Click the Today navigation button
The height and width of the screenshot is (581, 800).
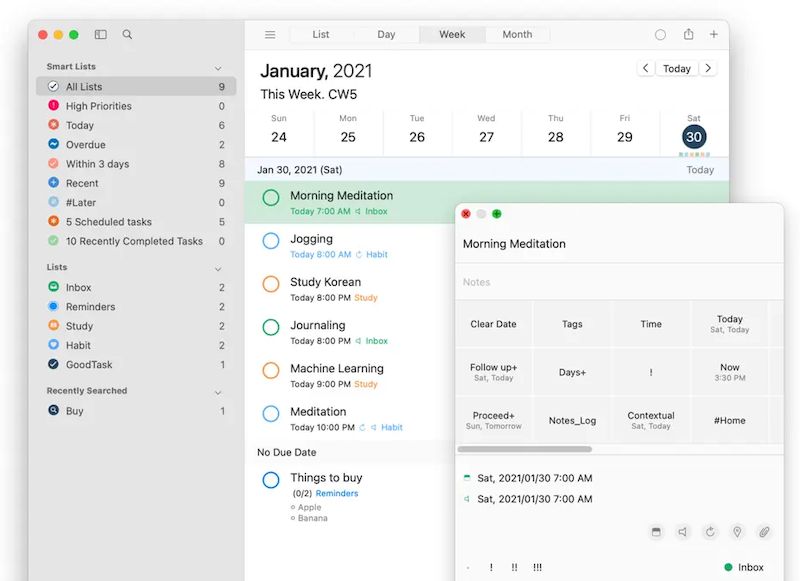point(677,68)
